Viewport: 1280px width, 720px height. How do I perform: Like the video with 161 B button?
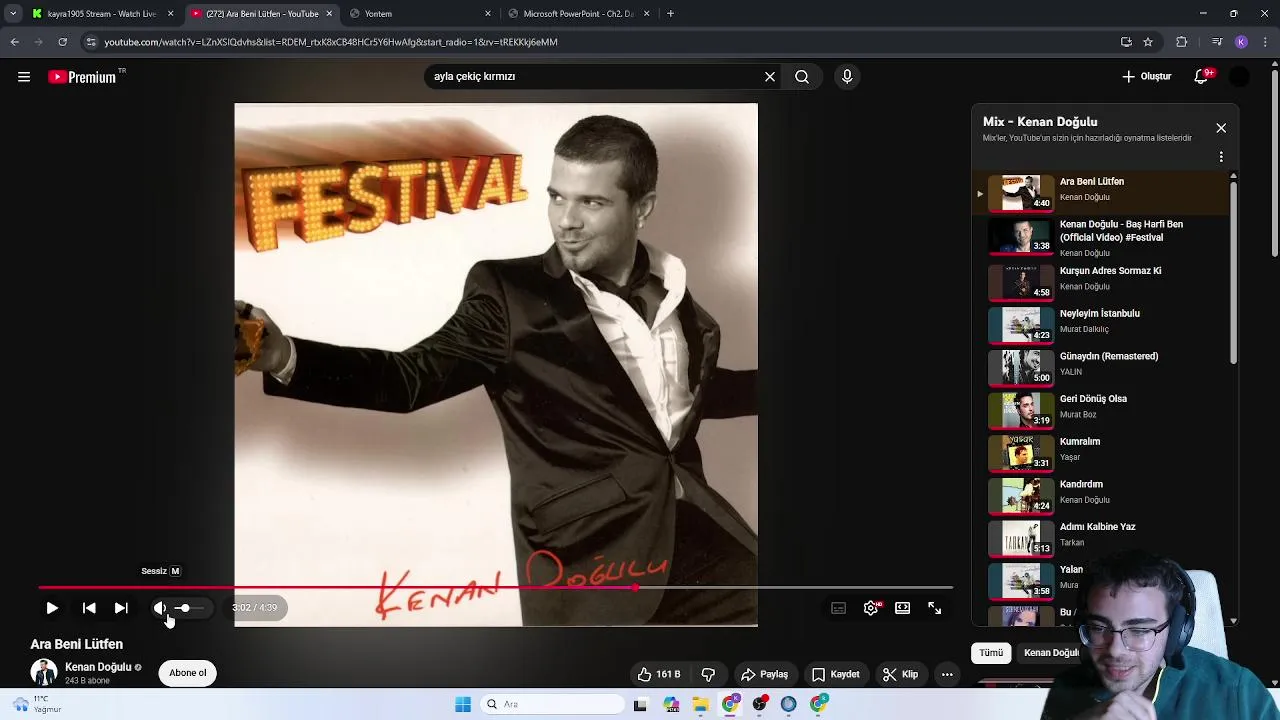658,675
